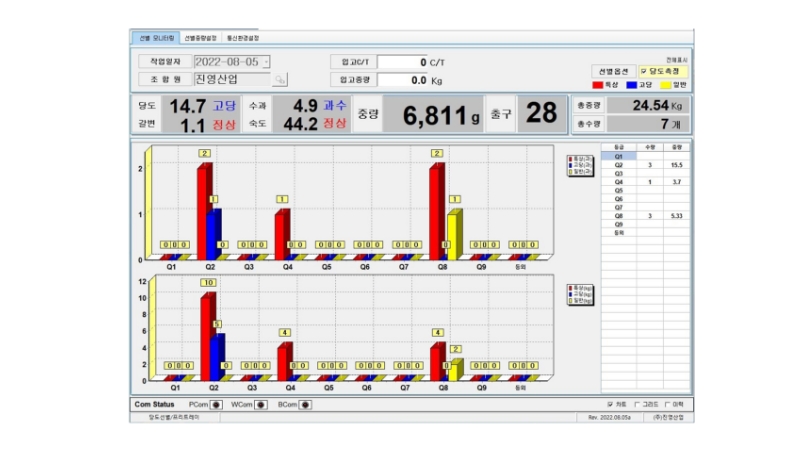Click the 44.2 숙도 value
This screenshot has height=460, width=800.
point(300,123)
